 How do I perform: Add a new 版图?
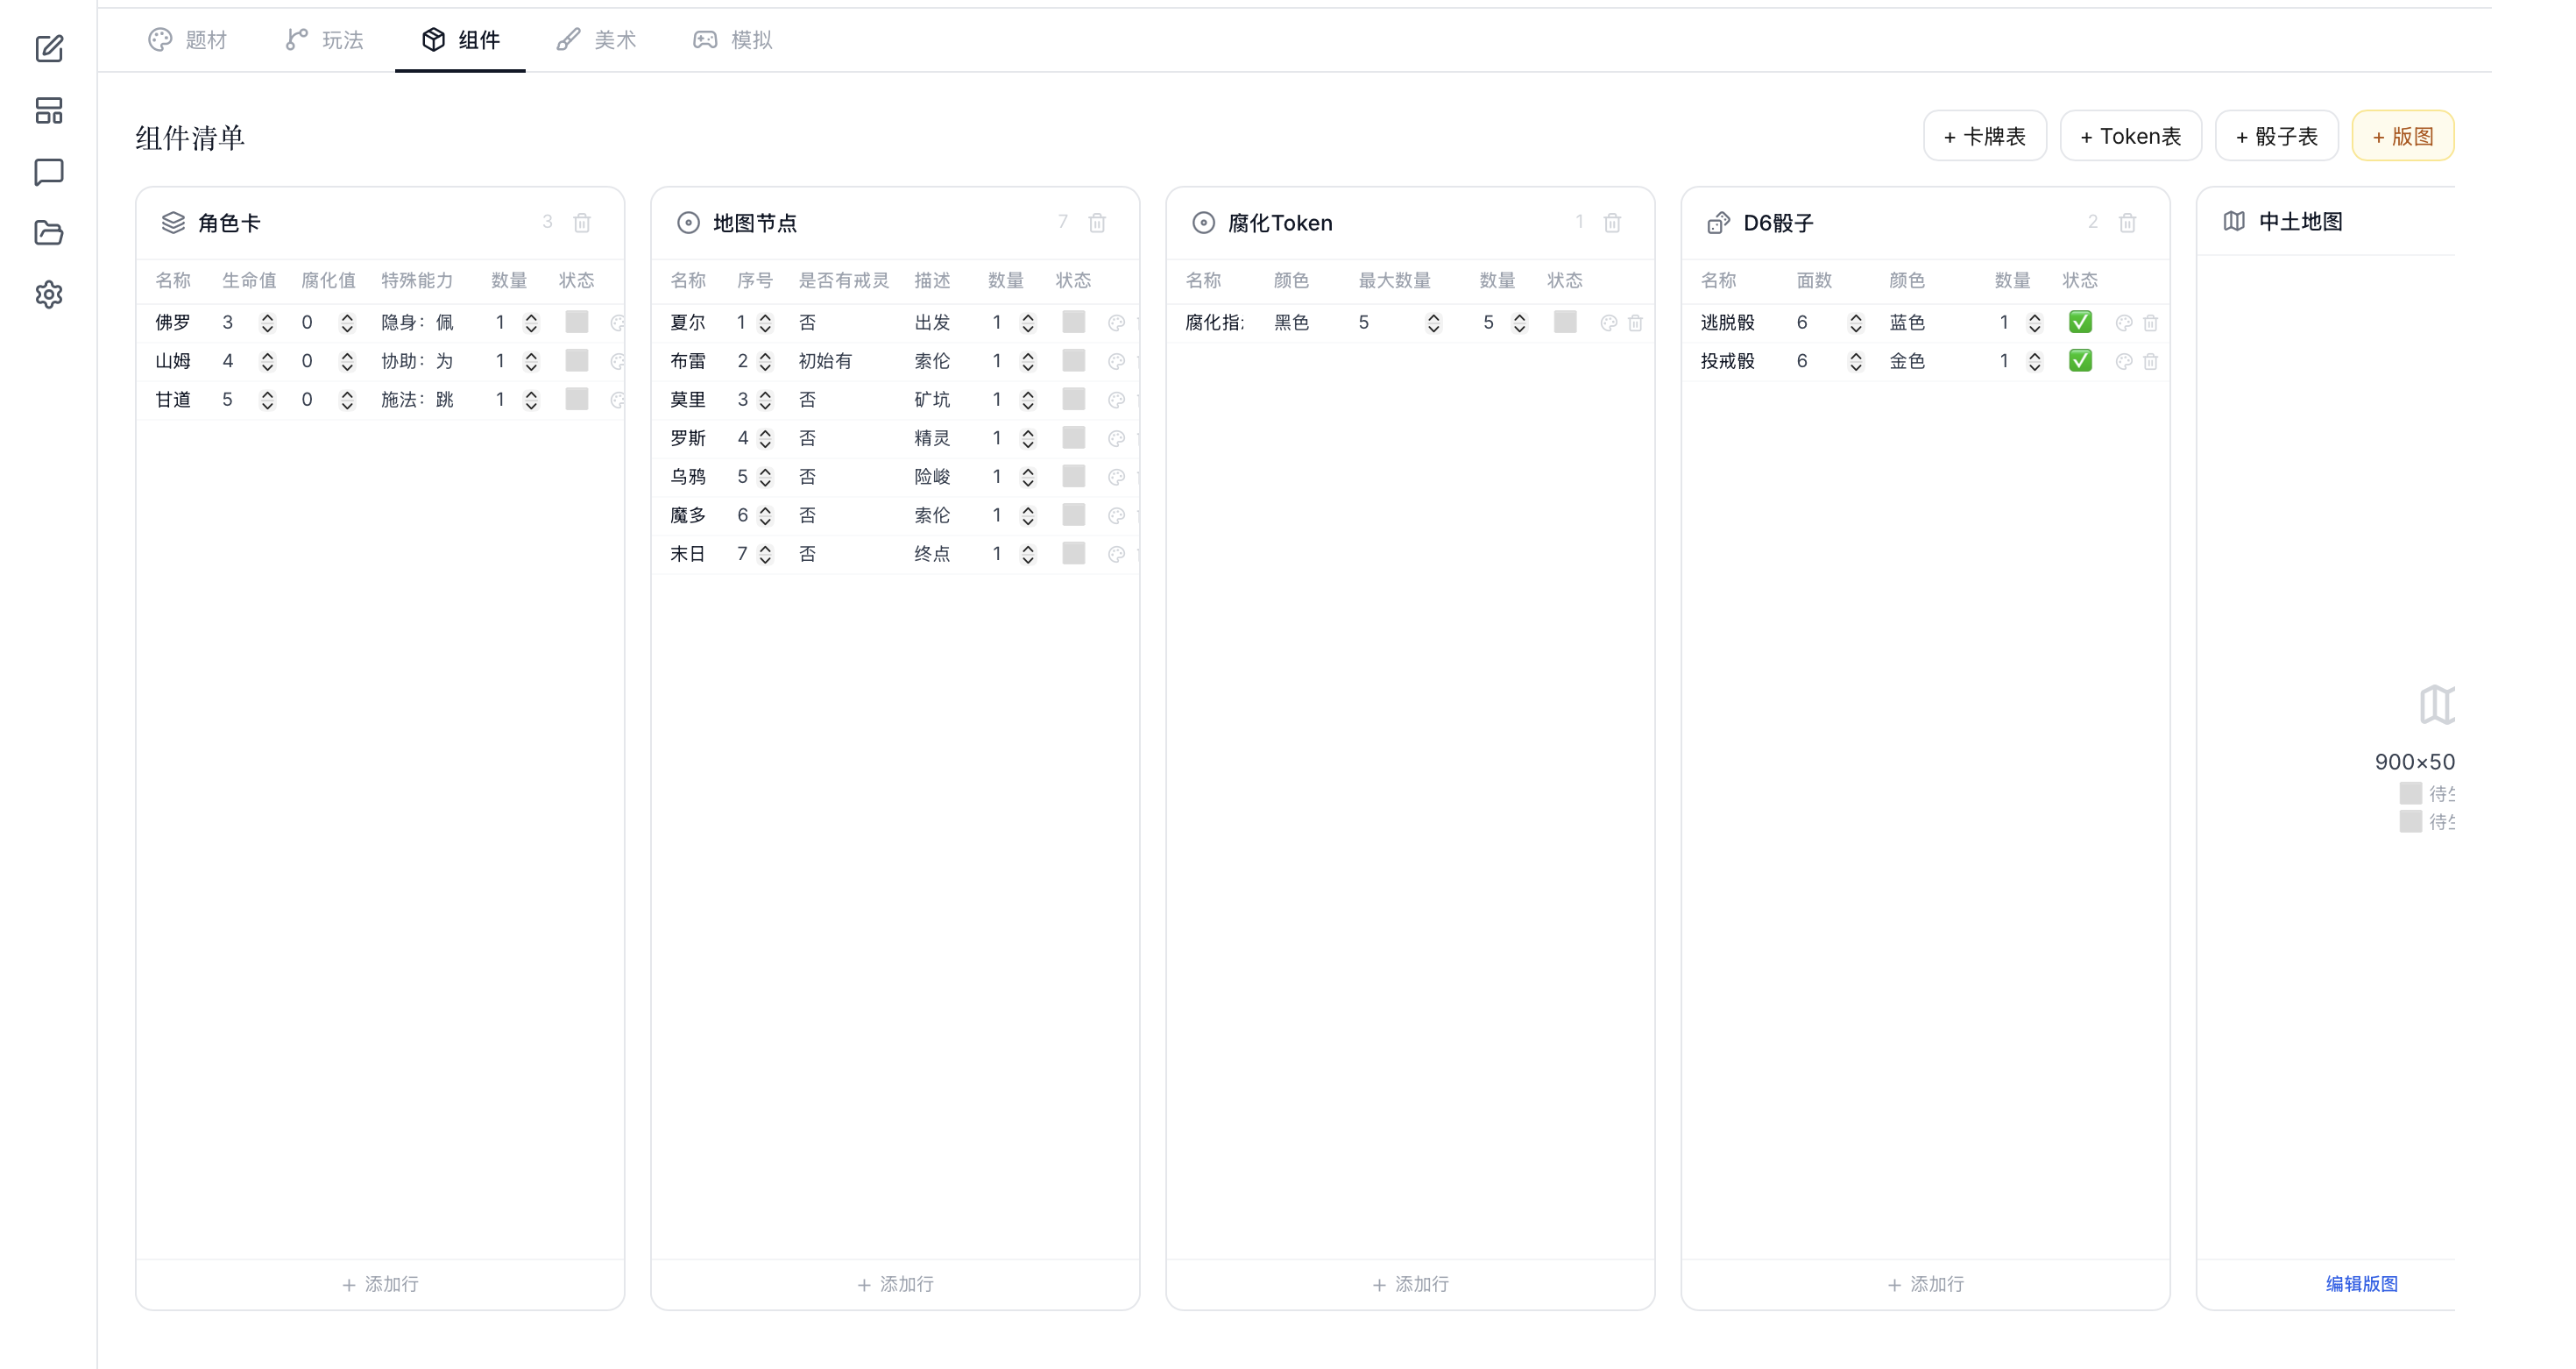[2403, 136]
